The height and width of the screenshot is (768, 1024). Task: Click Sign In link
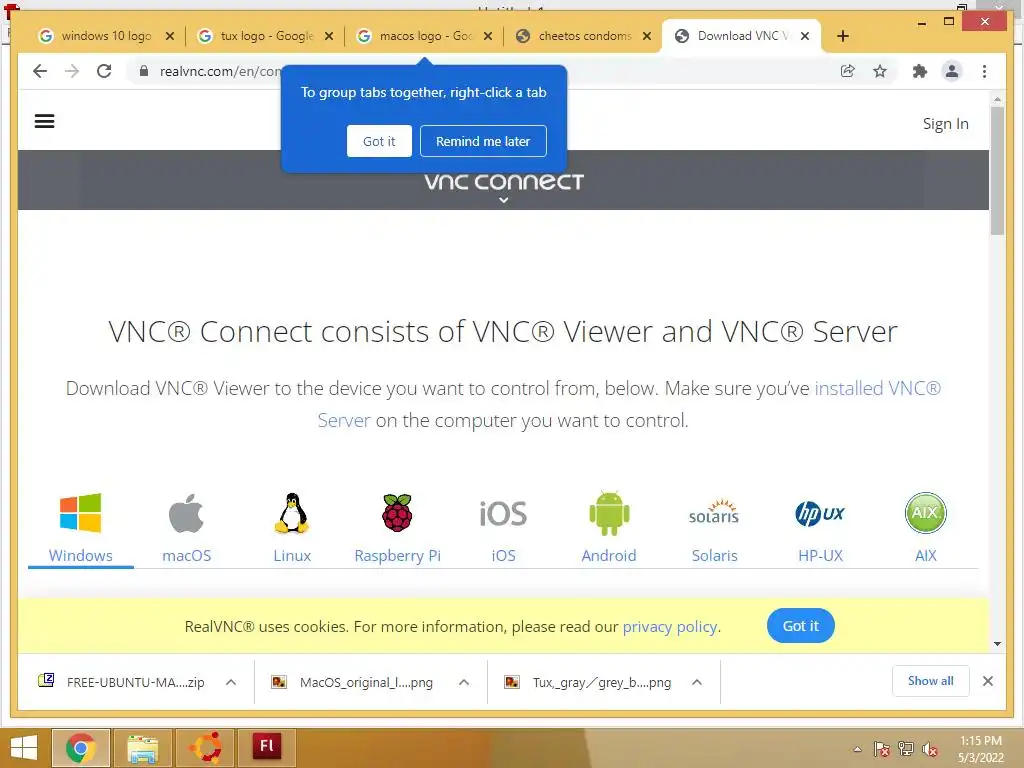945,123
